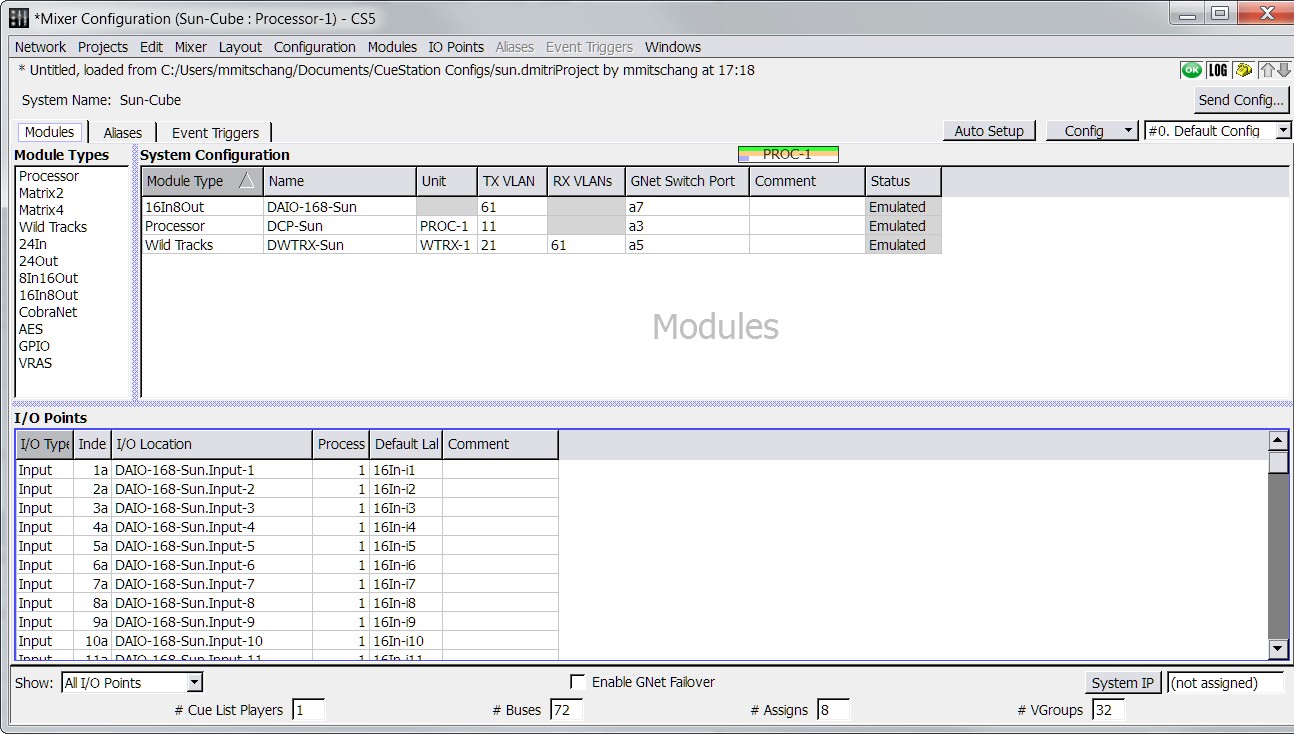Select the DCP-Sun name cell
This screenshot has width=1294, height=734.
pos(340,226)
